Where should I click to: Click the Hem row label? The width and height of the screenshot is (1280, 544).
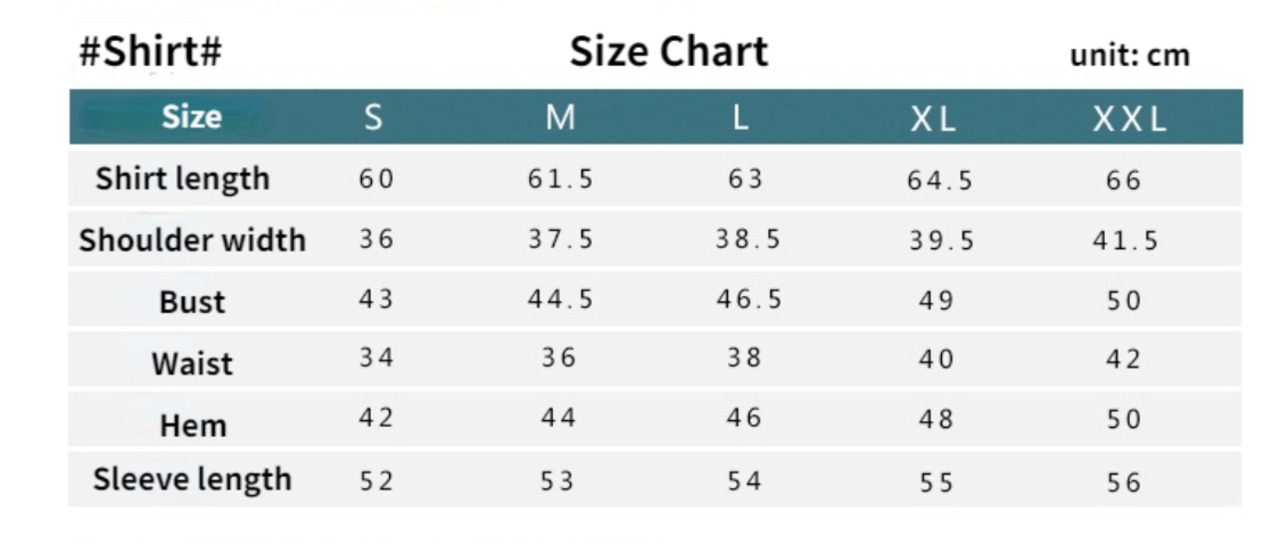pos(192,425)
